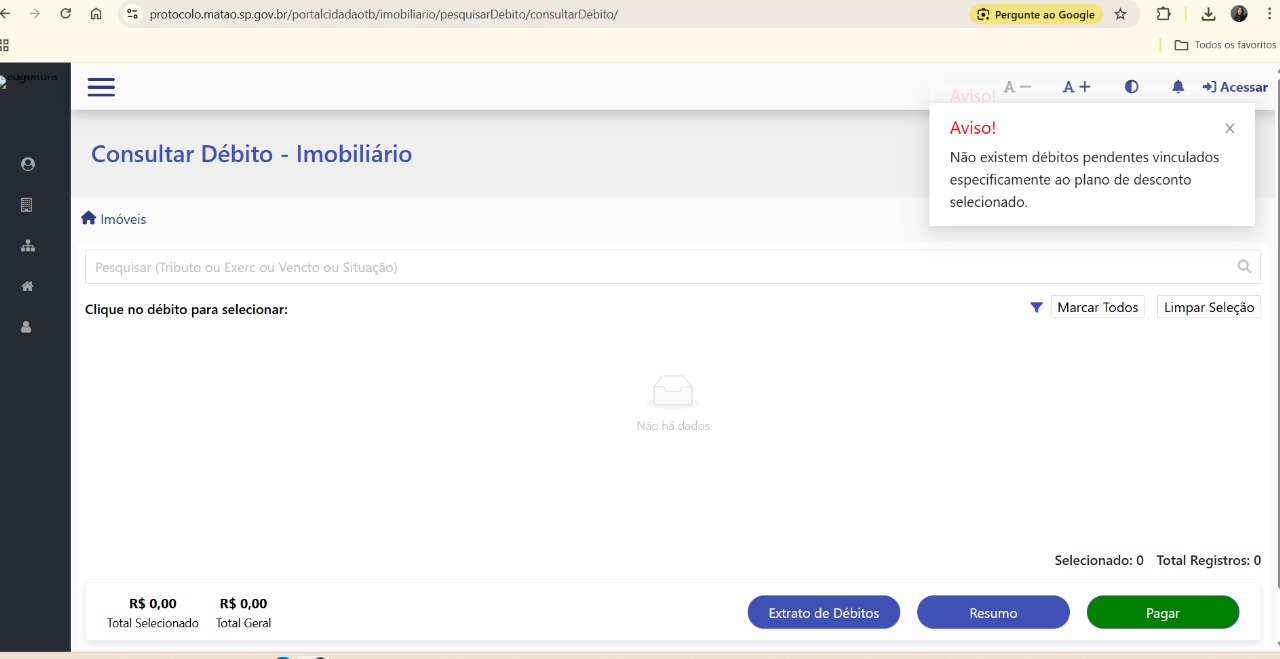Dismiss the Aviso warning popup
The height and width of the screenshot is (659, 1280).
(1230, 128)
